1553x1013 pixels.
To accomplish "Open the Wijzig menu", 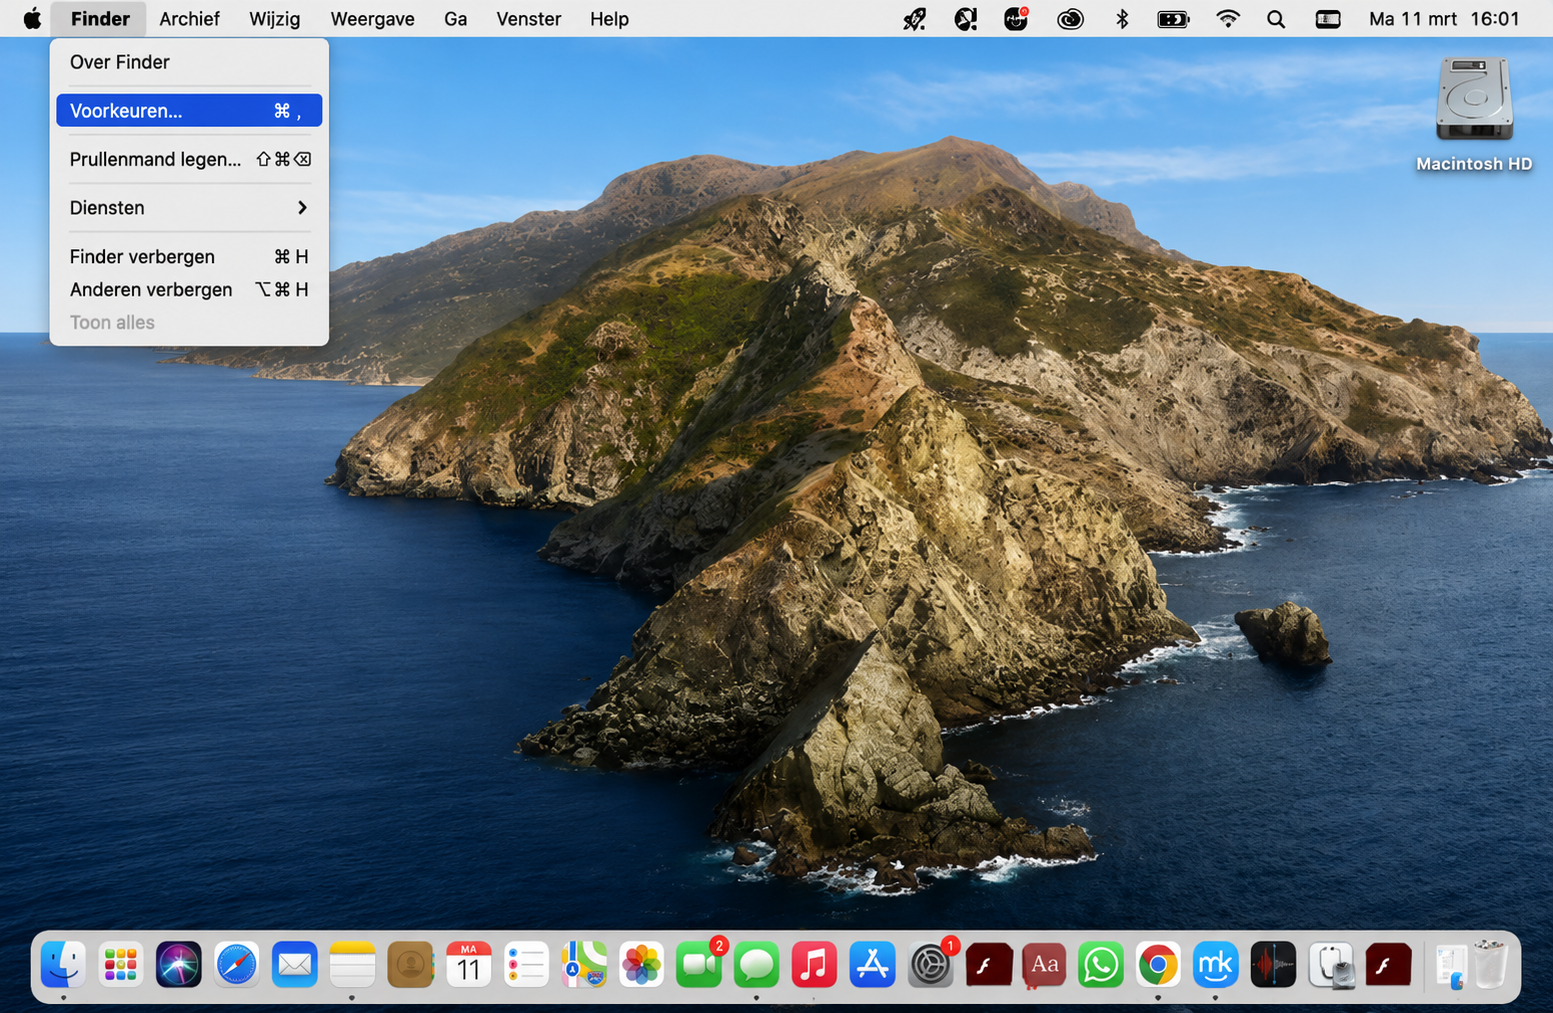I will 275,19.
